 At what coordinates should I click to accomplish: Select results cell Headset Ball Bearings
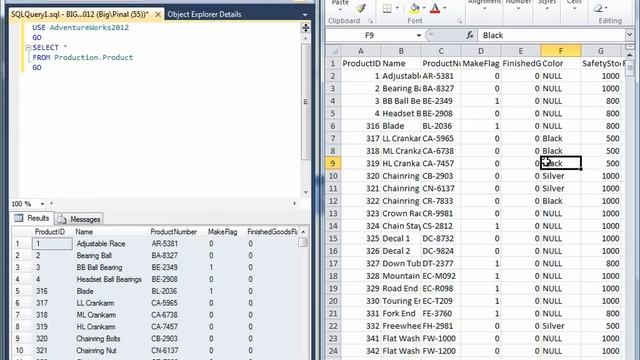(109, 279)
